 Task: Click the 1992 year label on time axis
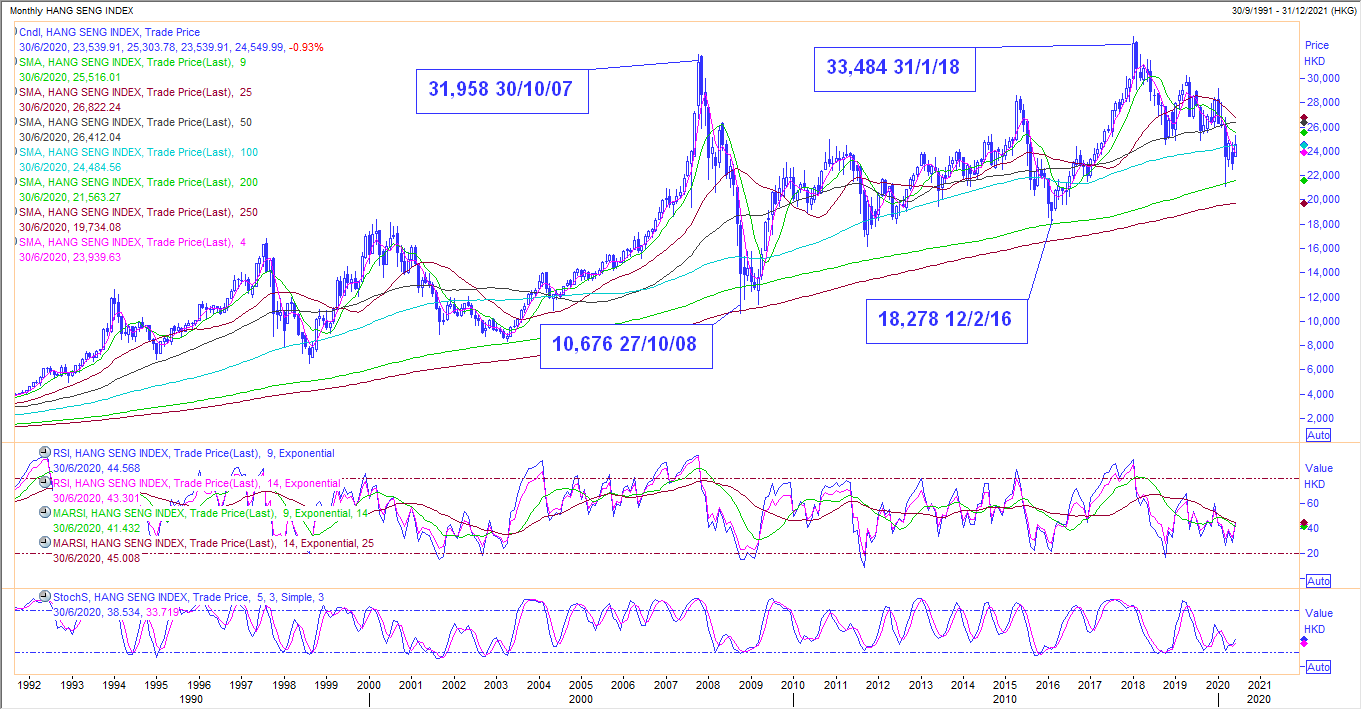click(x=29, y=685)
